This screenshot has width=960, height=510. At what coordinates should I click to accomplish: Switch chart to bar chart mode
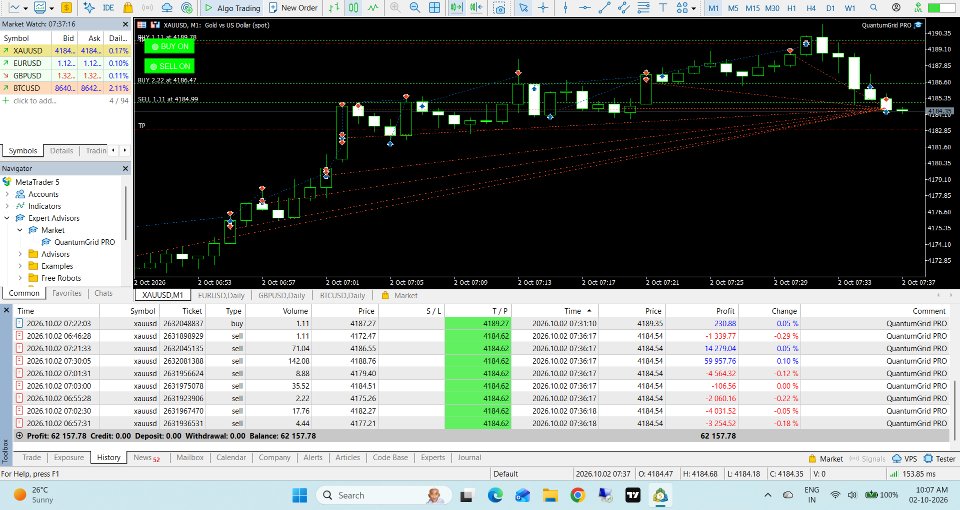click(x=334, y=7)
